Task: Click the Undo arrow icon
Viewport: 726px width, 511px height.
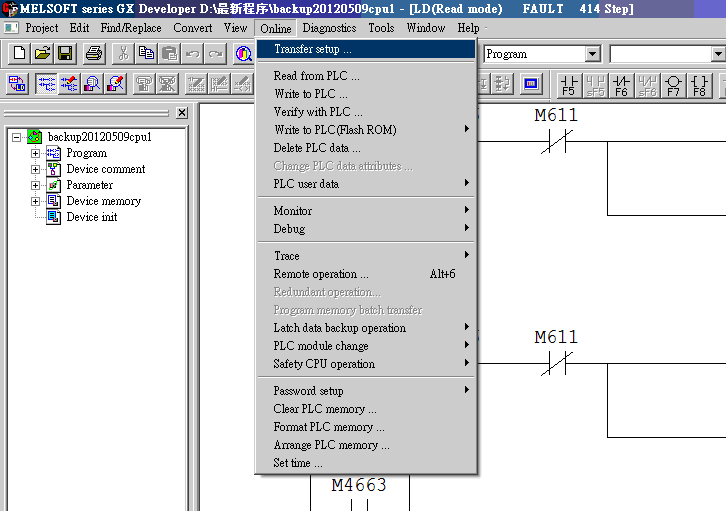Action: [x=193, y=53]
